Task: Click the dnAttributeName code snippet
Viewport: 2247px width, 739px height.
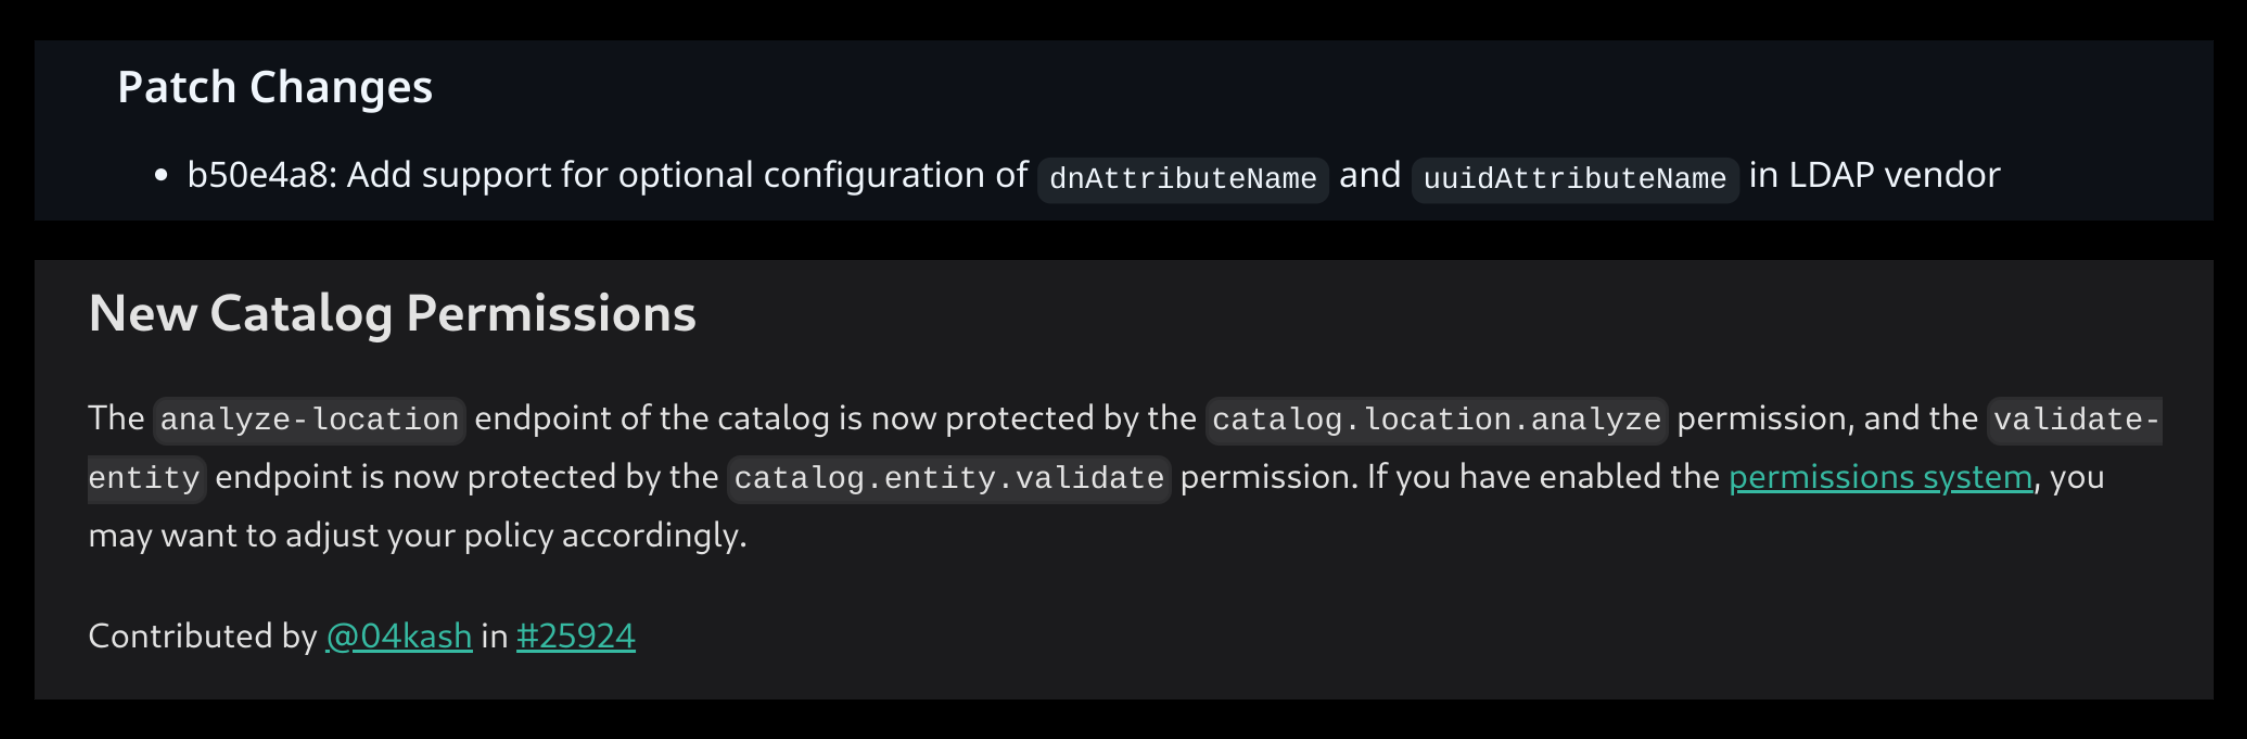Action: click(1182, 179)
